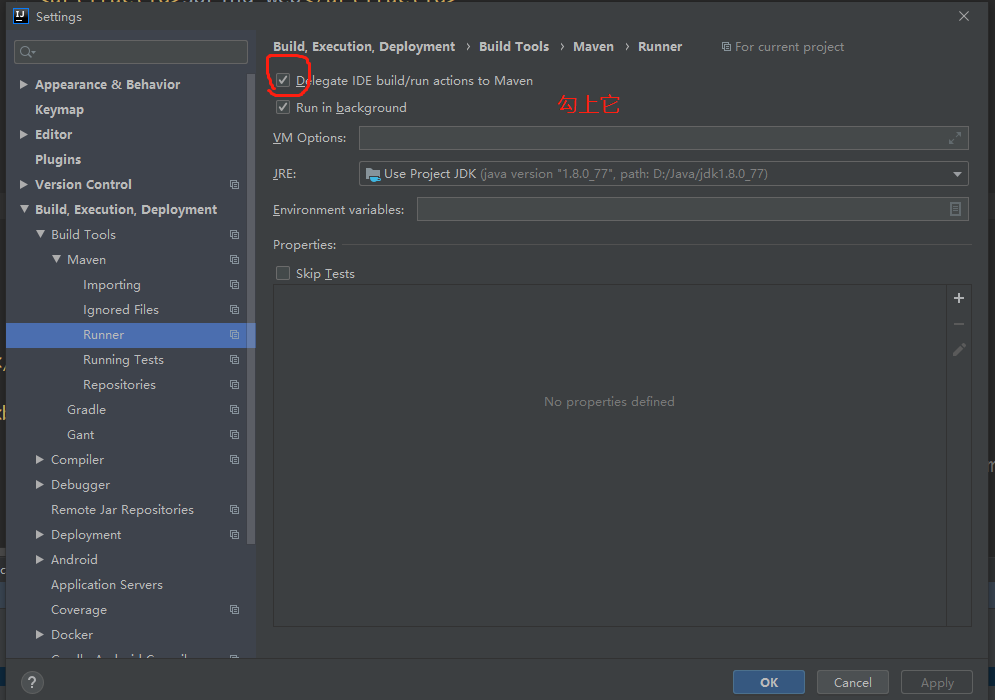Viewport: 995px width, 700px height.
Task: Click the project badge icon next to Runner
Action: coord(233,334)
